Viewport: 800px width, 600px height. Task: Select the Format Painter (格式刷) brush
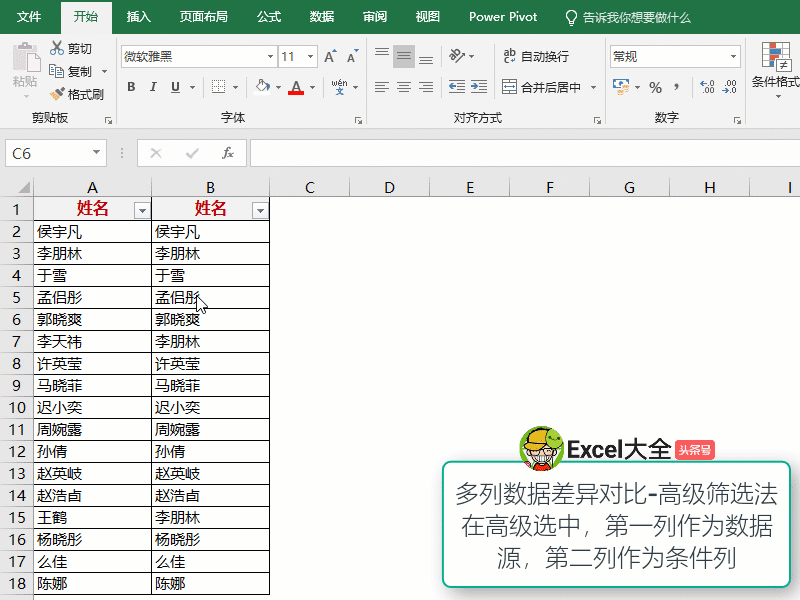pos(57,94)
